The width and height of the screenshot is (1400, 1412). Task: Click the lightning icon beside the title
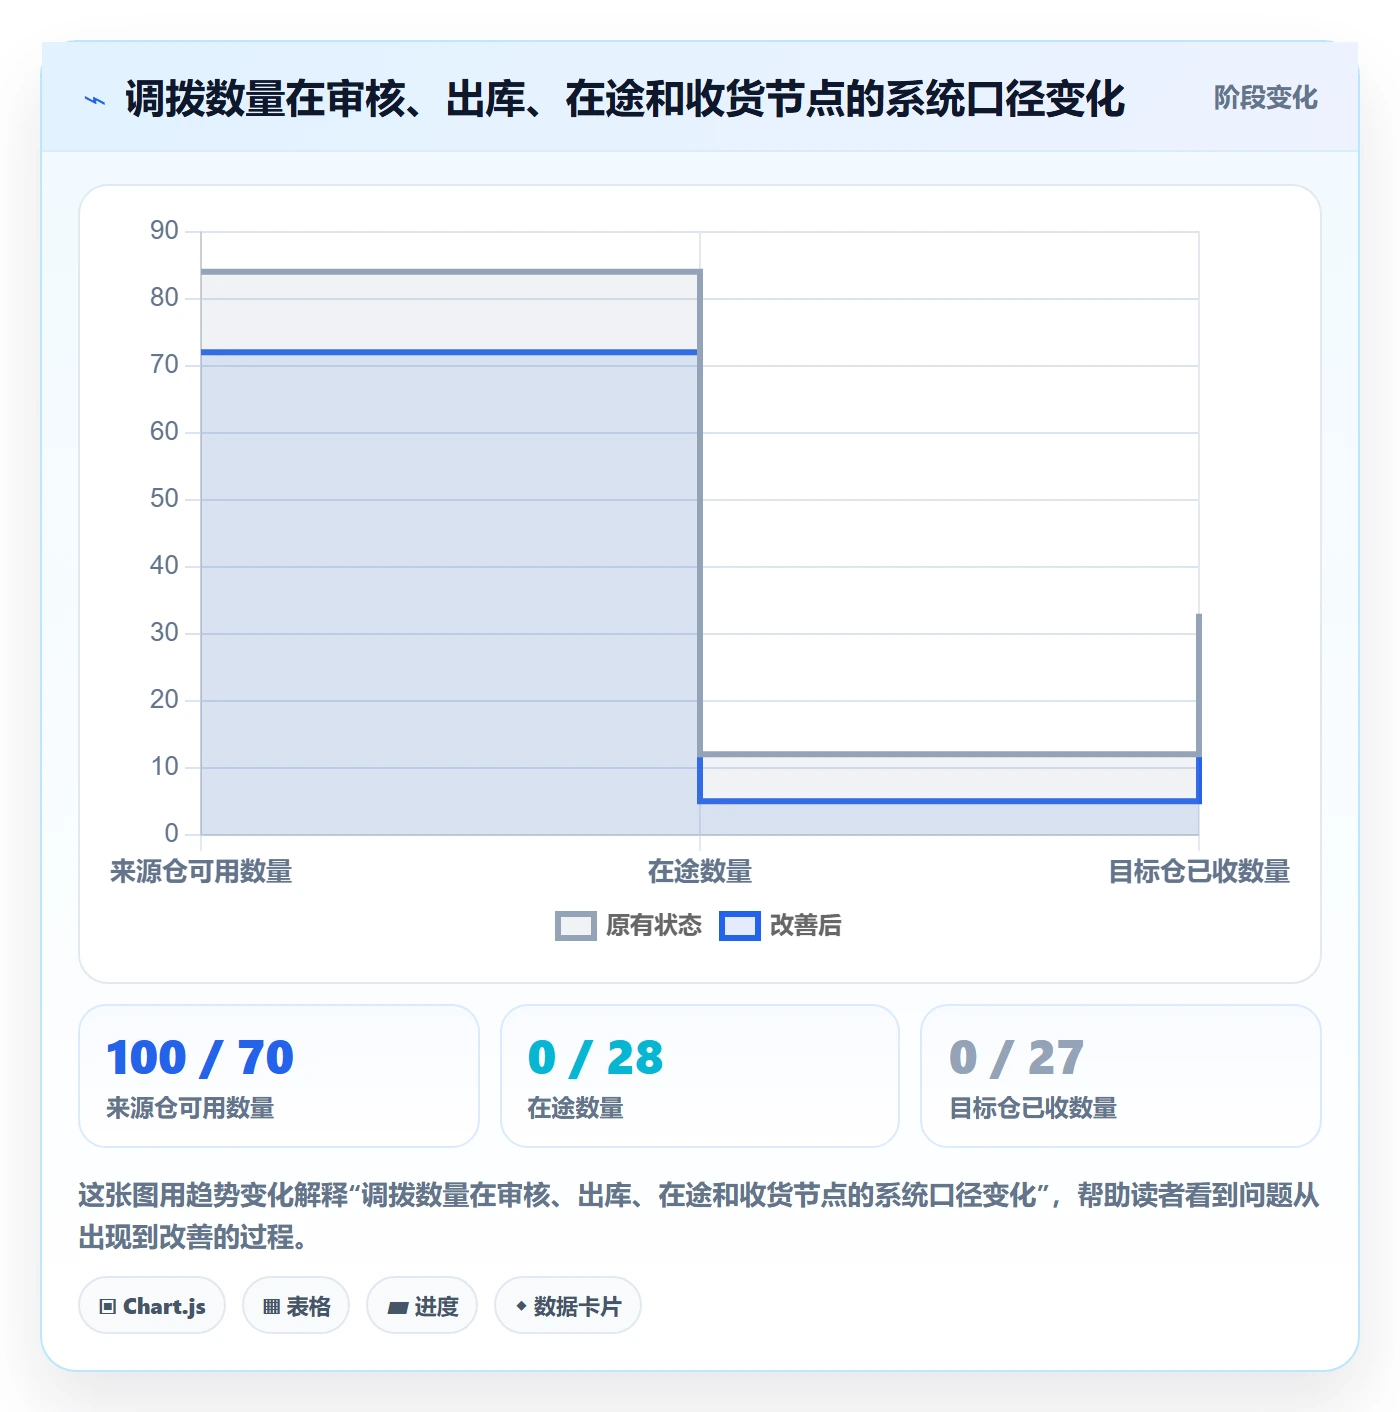[95, 99]
